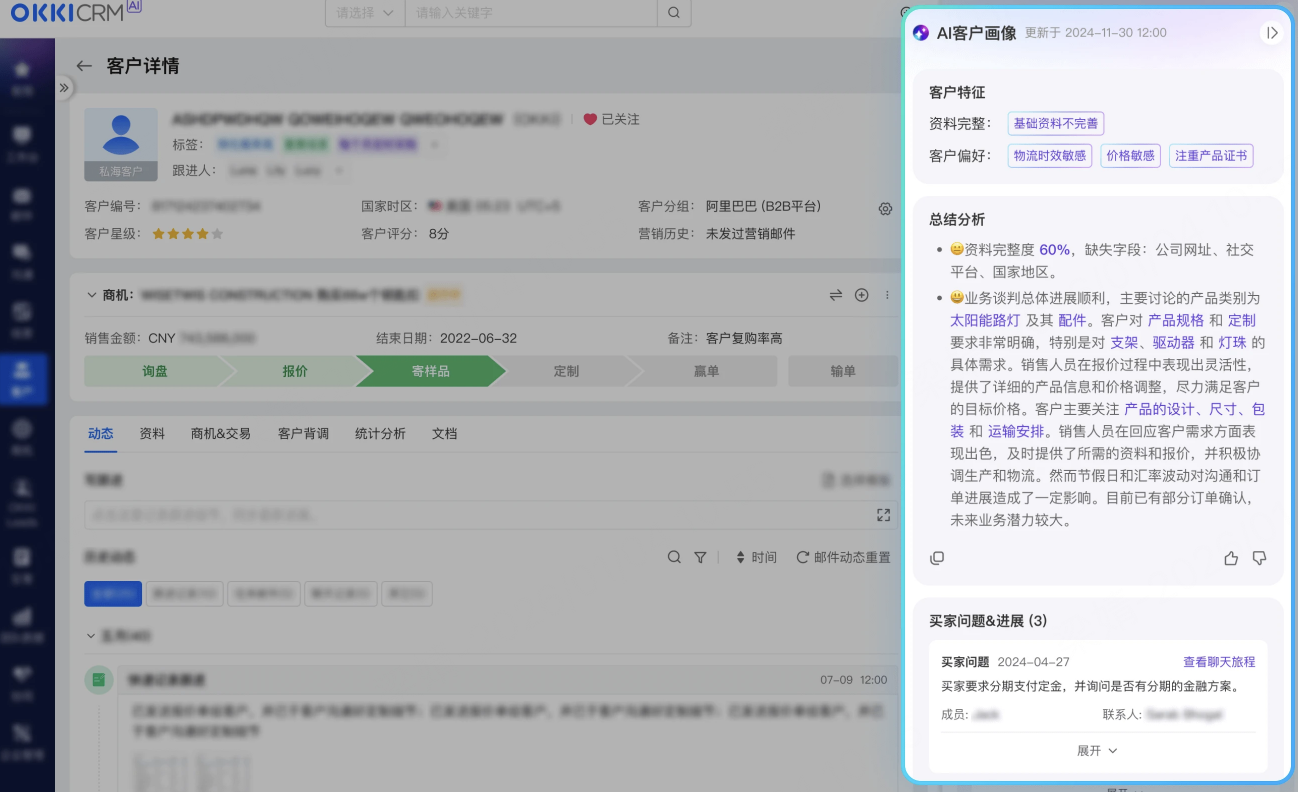The width and height of the screenshot is (1298, 792).
Task: Copy the AI summary analysis text
Action: coord(937,558)
